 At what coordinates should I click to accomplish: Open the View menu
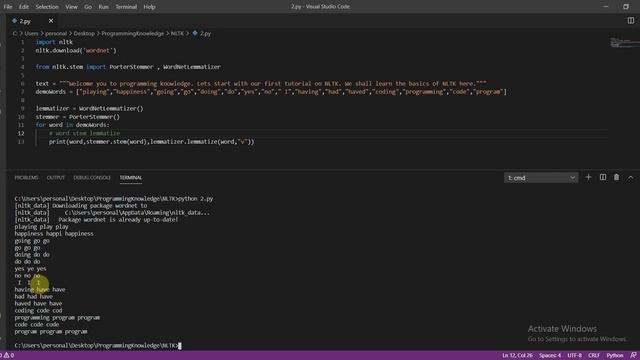coord(71,7)
